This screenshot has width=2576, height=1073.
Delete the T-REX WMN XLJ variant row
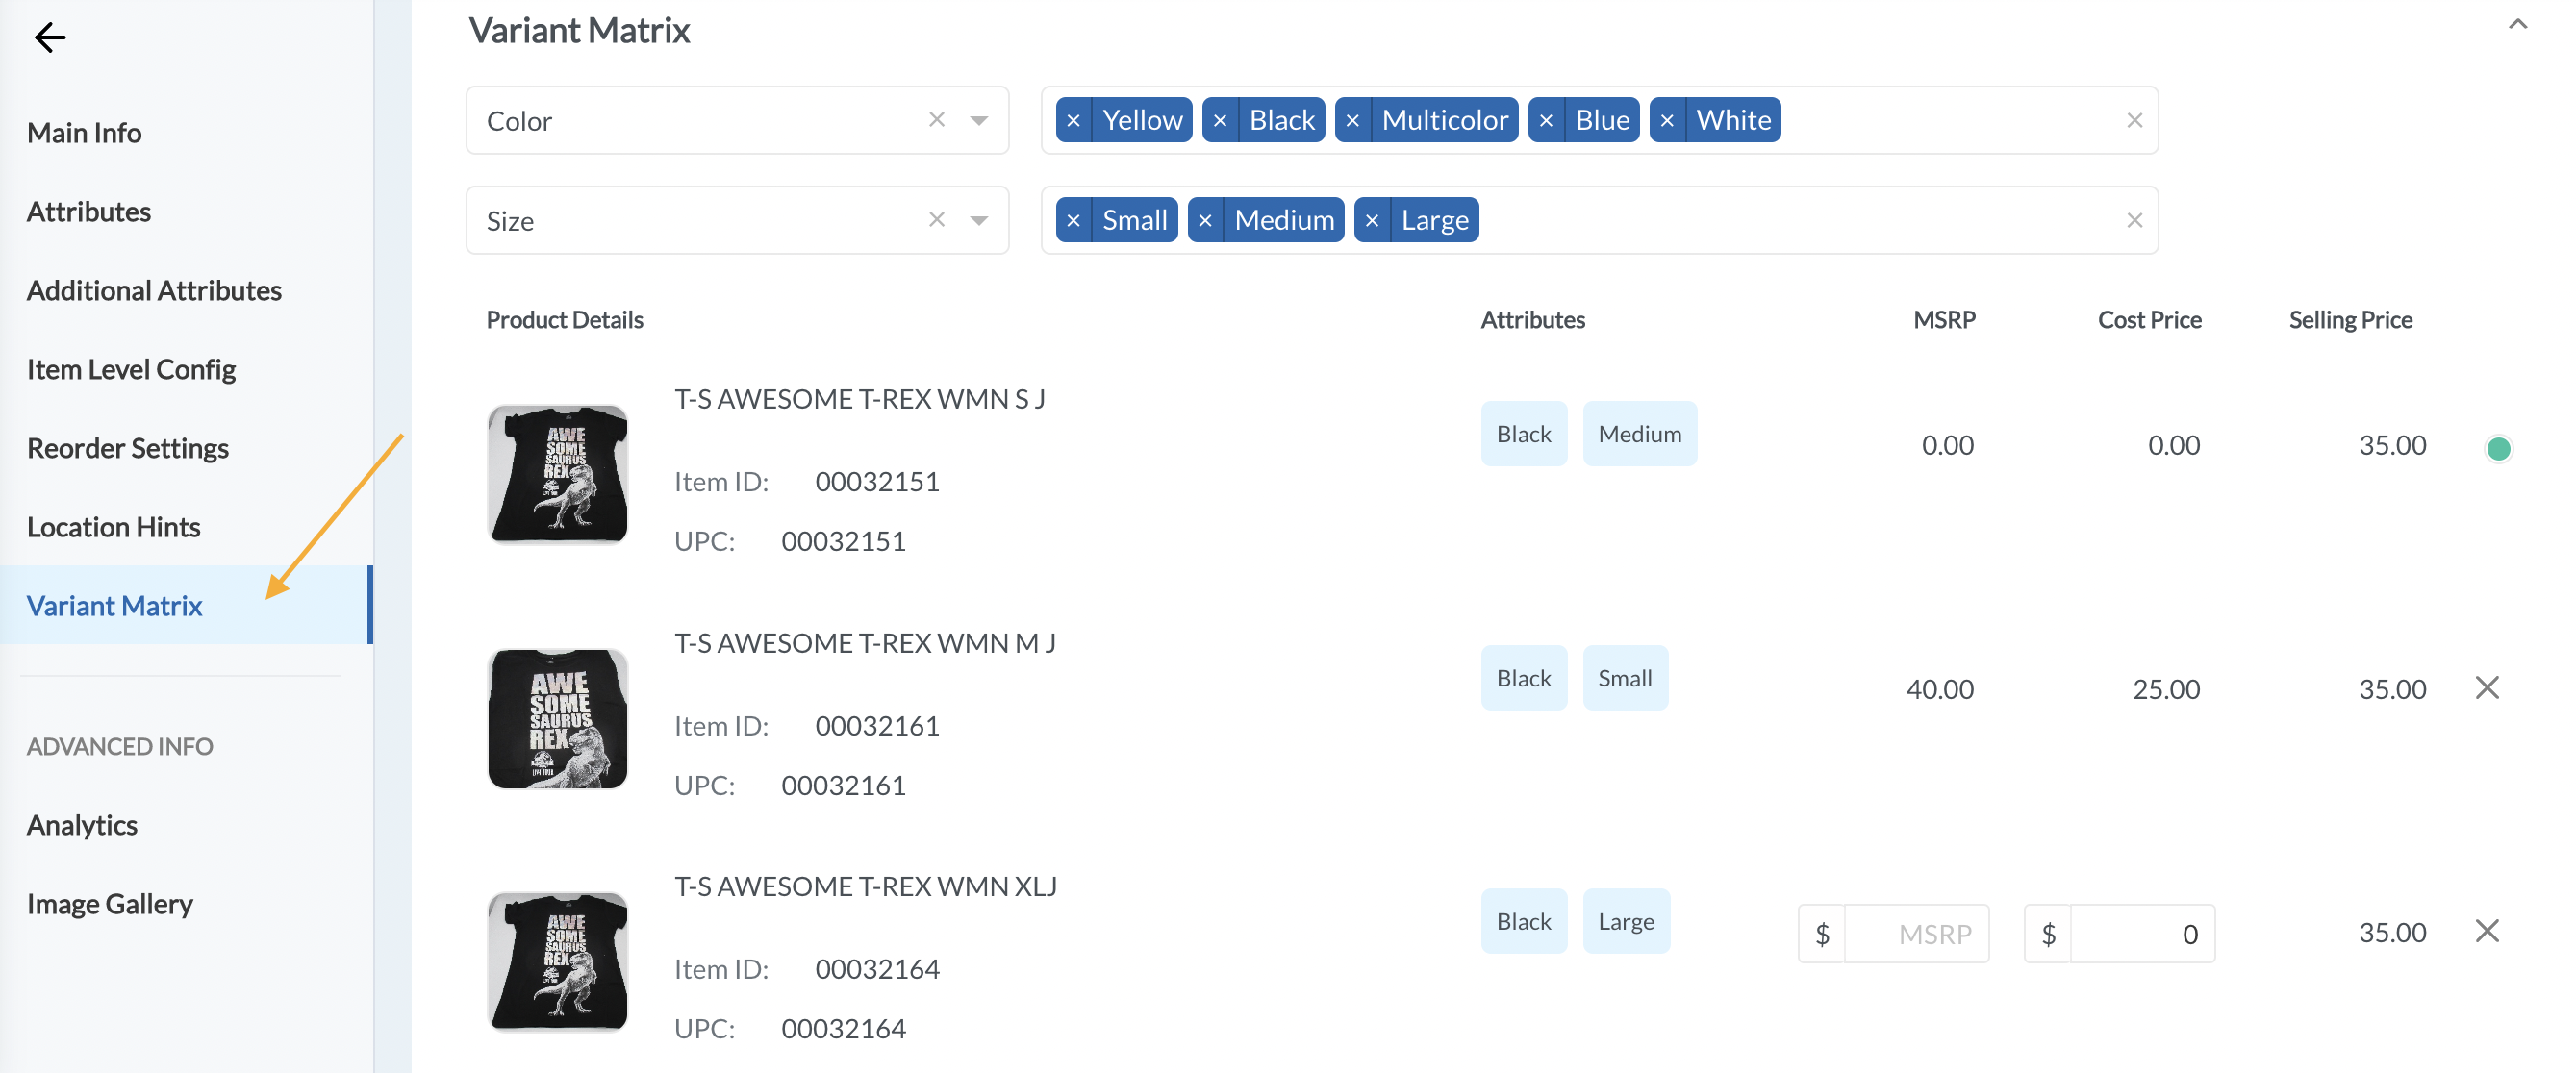click(x=2488, y=931)
